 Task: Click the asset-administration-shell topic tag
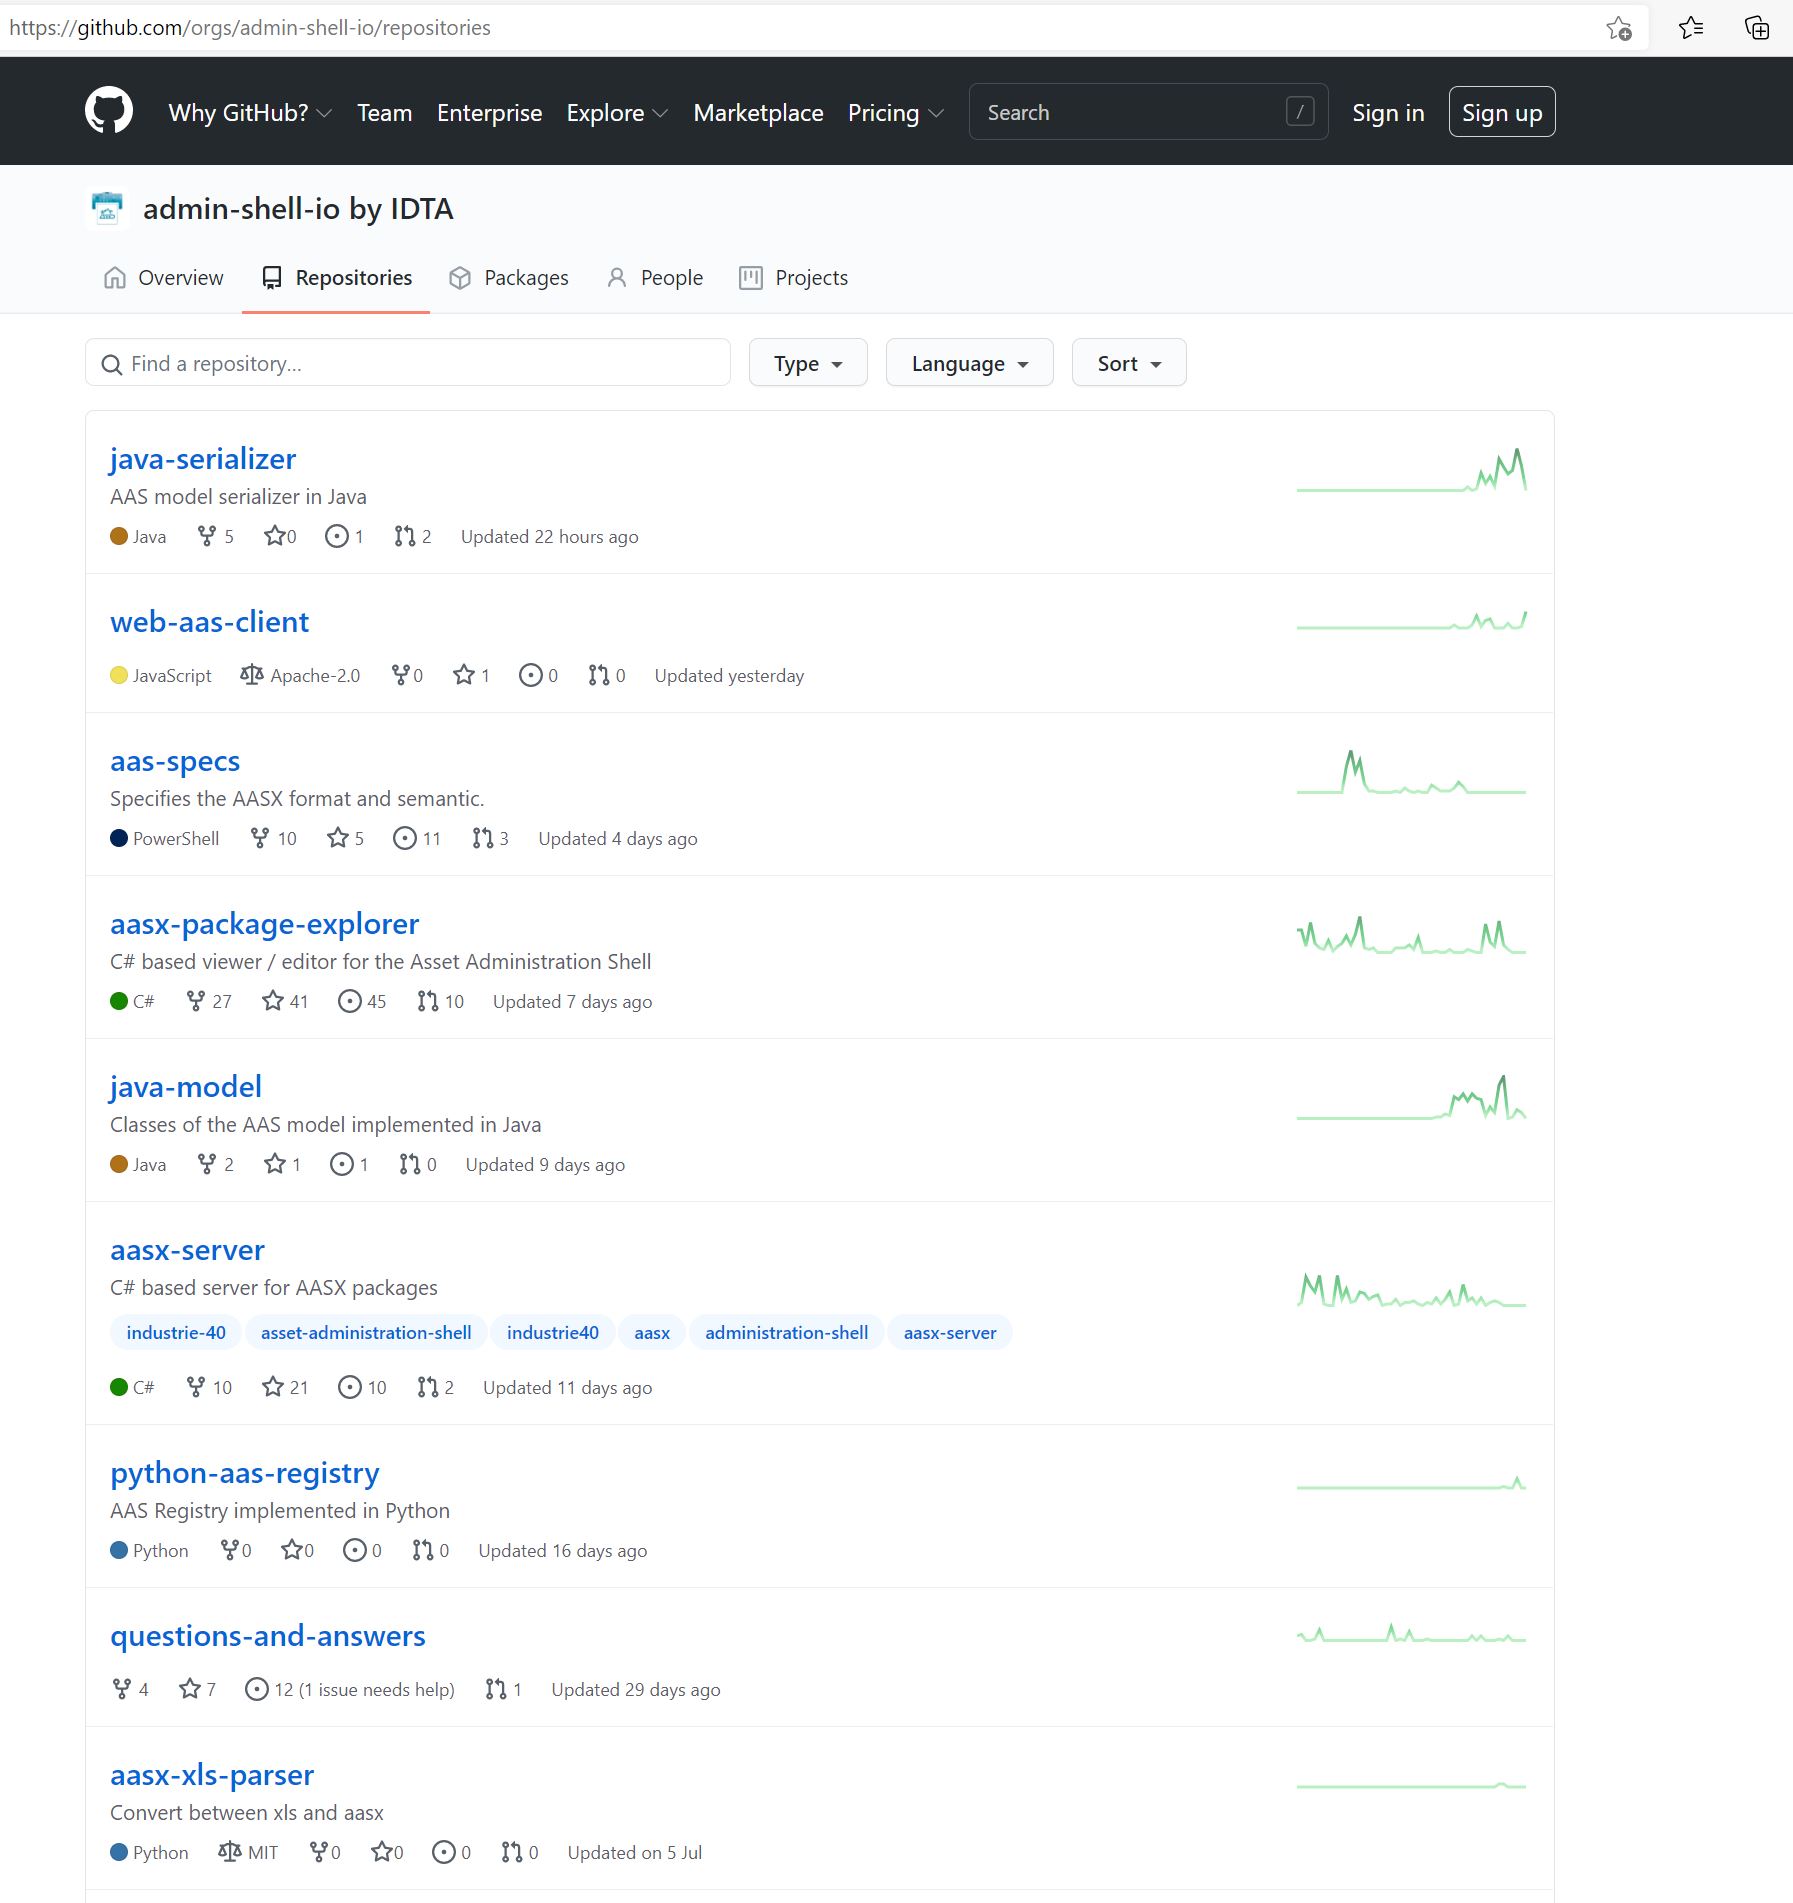coord(366,1333)
